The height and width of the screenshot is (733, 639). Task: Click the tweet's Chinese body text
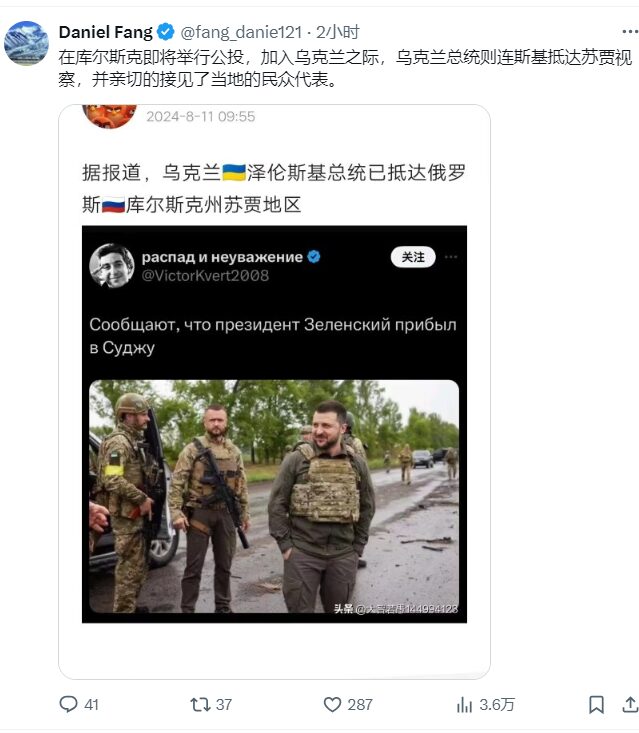(x=345, y=68)
